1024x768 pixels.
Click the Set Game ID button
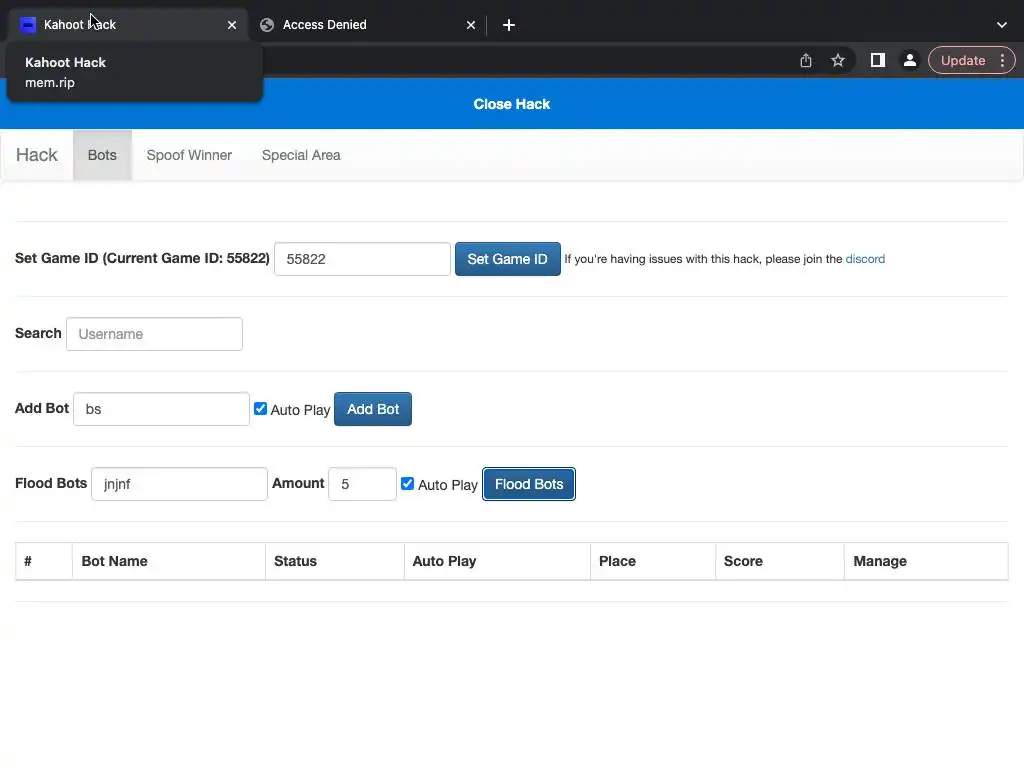pos(507,259)
